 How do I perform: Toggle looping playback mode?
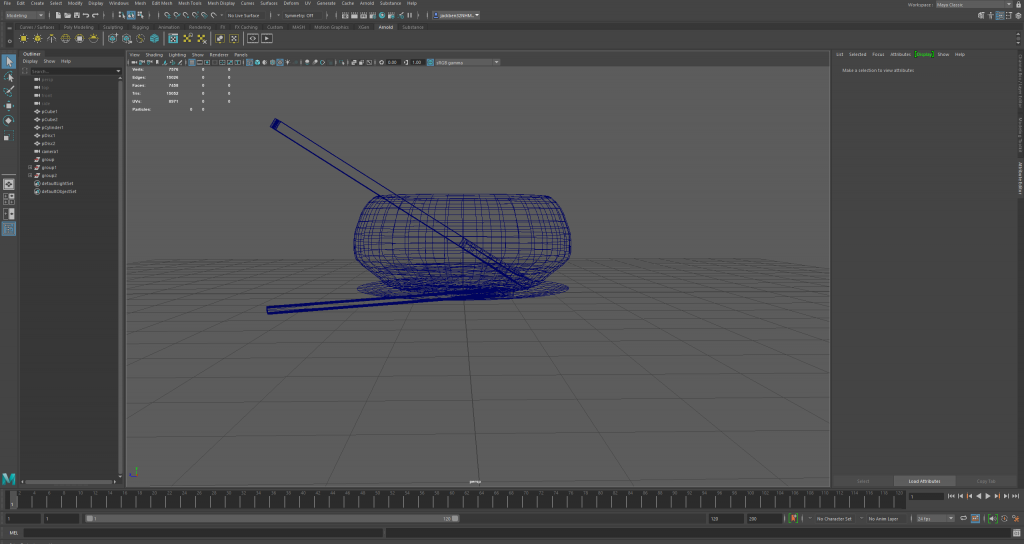[x=962, y=519]
